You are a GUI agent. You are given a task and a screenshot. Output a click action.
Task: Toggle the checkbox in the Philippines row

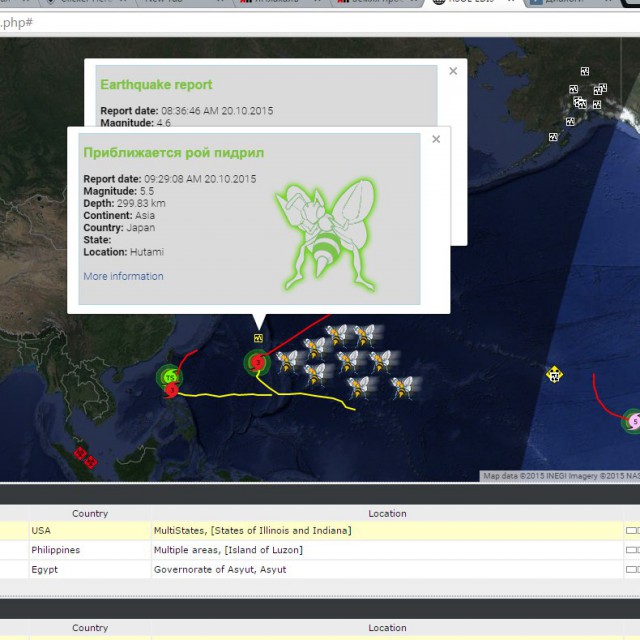pyautogui.click(x=632, y=550)
